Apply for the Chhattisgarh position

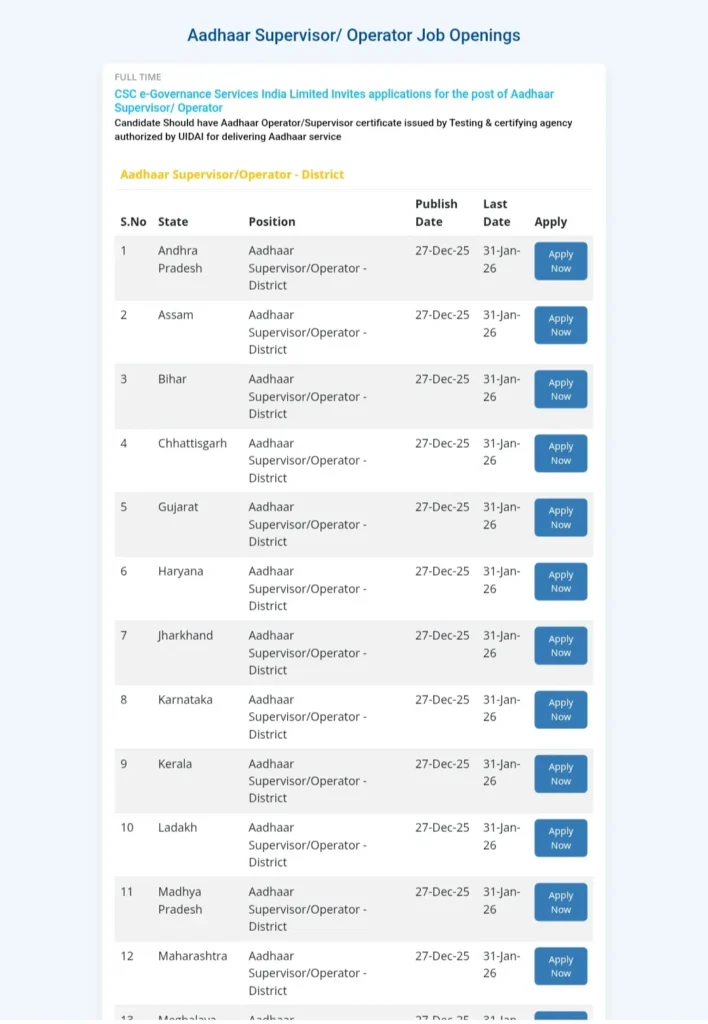560,453
